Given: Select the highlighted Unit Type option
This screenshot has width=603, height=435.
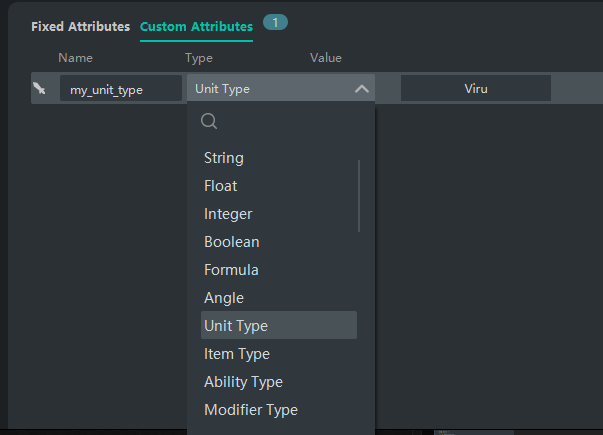Looking at the screenshot, I should [x=236, y=326].
